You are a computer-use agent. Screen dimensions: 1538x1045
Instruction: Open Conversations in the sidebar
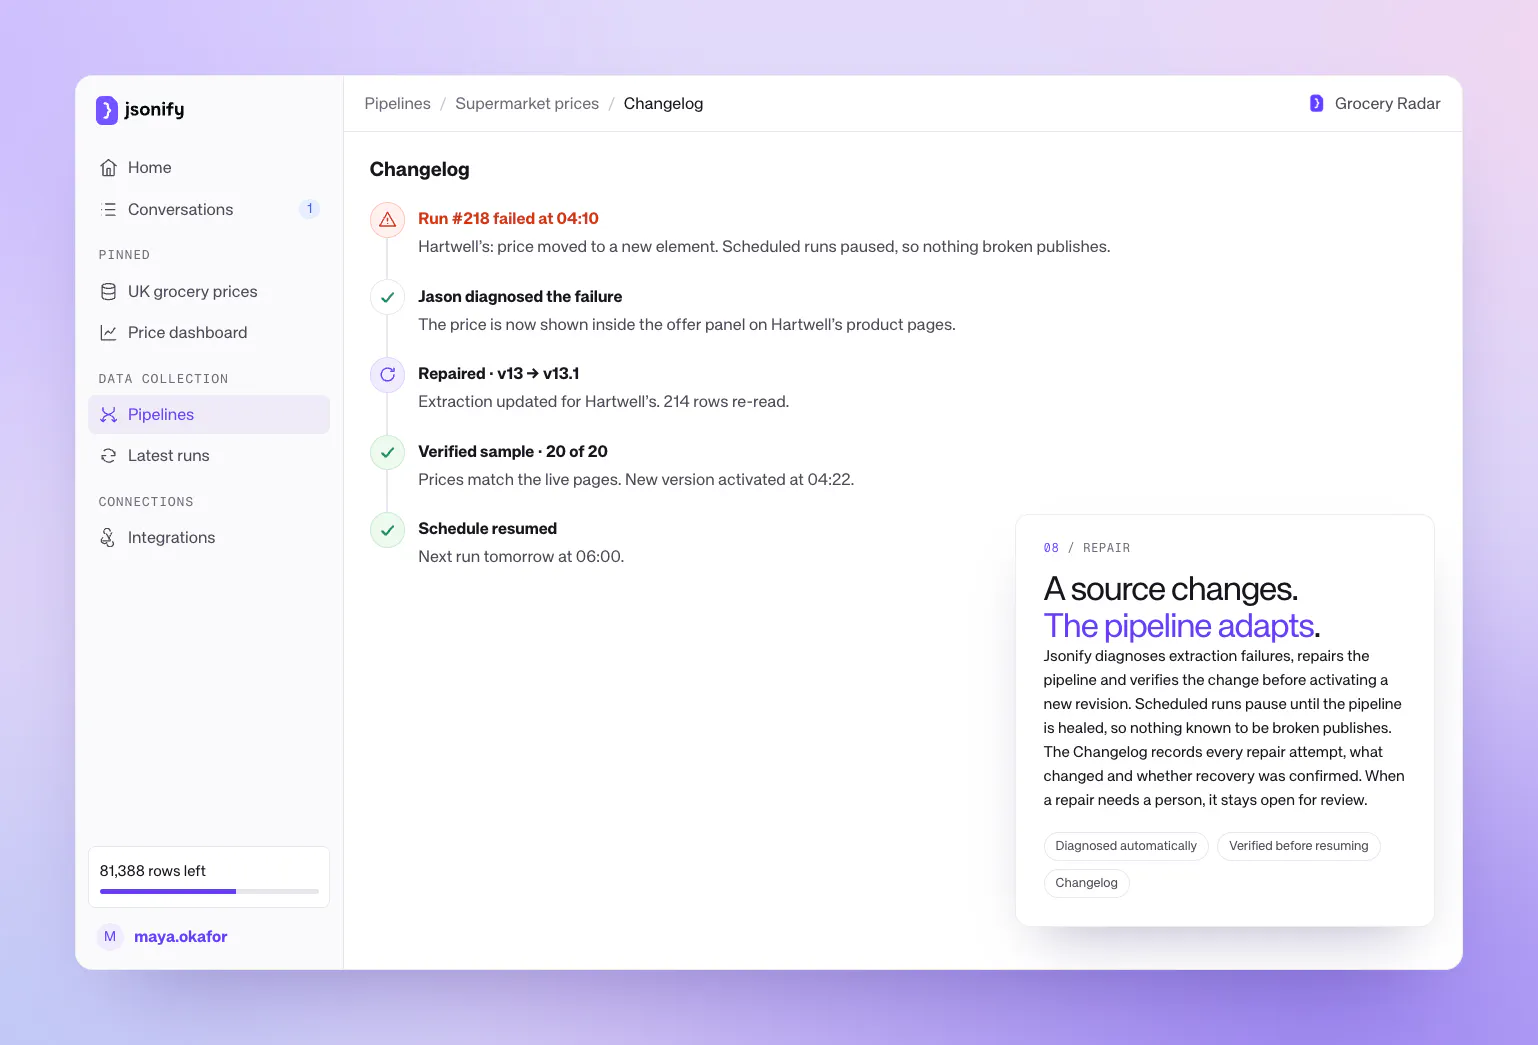209,209
